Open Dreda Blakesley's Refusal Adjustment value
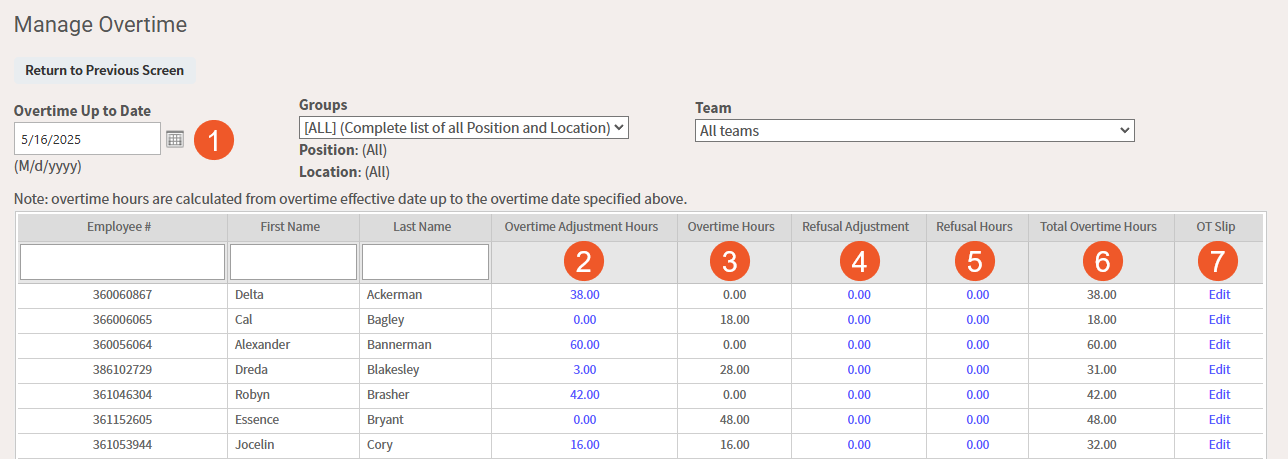The image size is (1288, 459). [x=859, y=370]
